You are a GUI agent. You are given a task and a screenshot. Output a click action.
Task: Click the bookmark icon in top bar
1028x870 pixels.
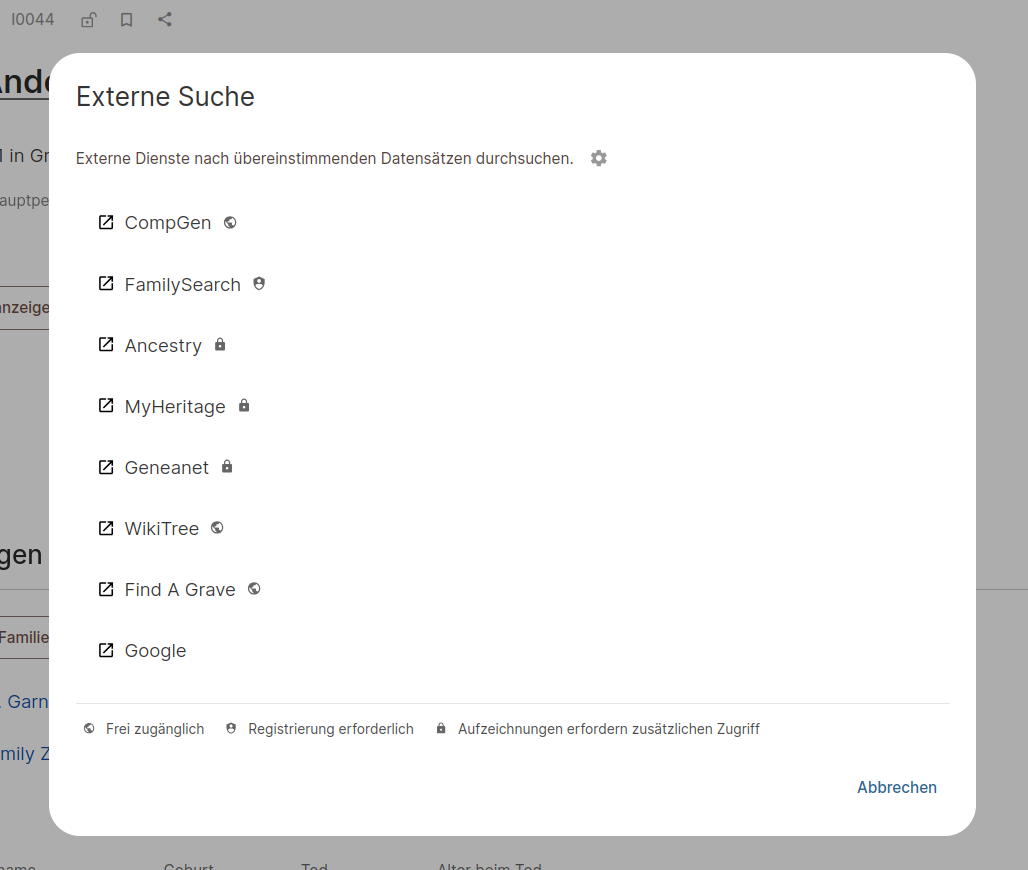point(127,20)
